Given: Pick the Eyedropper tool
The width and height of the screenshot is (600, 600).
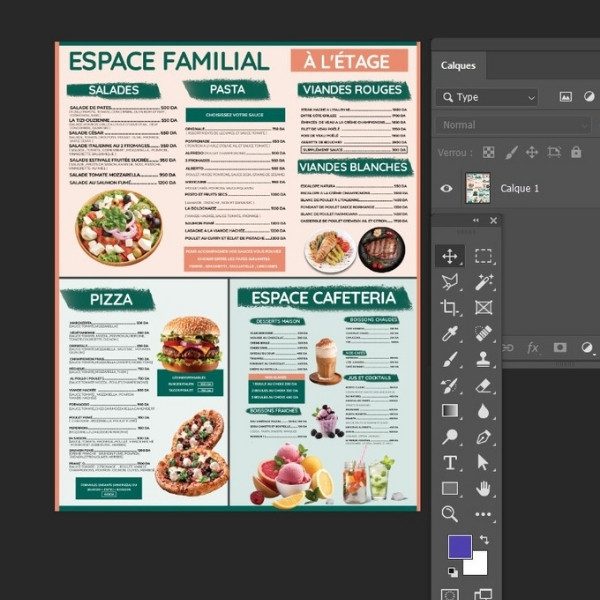Looking at the screenshot, I should click(450, 334).
